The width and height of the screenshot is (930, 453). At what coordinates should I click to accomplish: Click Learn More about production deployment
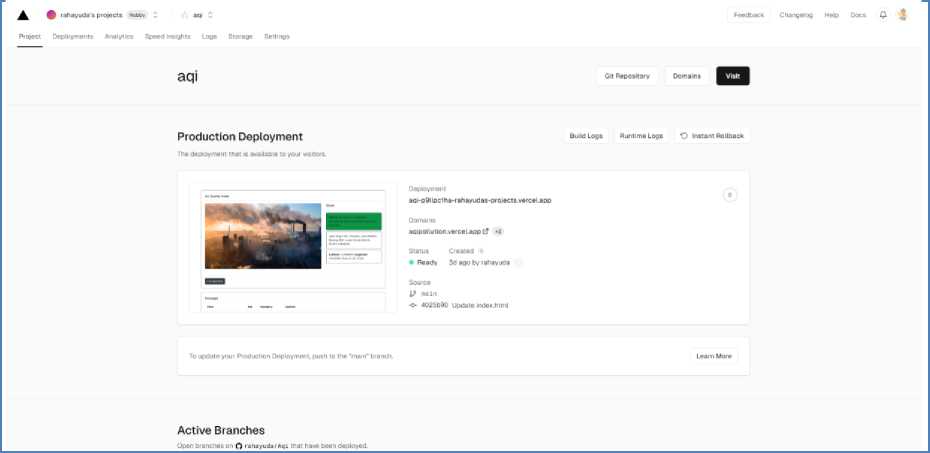tap(713, 356)
